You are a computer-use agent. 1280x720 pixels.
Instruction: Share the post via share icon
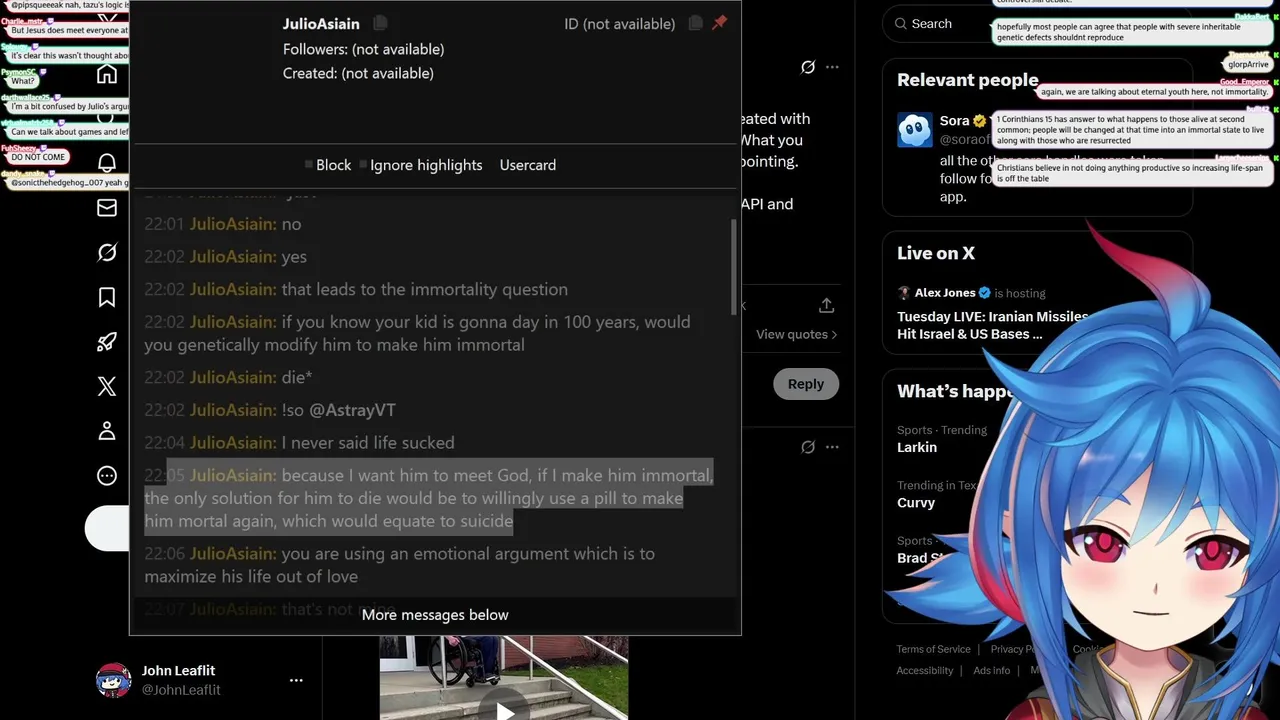pos(826,305)
